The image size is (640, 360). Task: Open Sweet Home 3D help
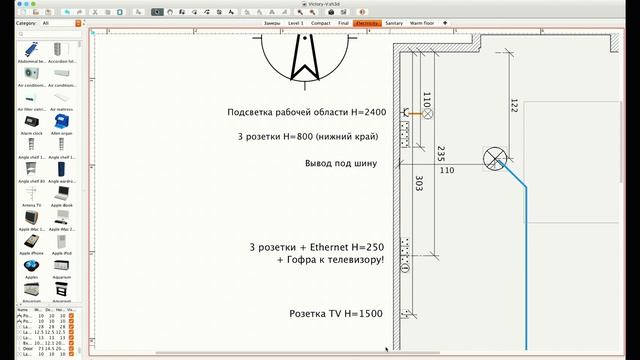(362, 12)
